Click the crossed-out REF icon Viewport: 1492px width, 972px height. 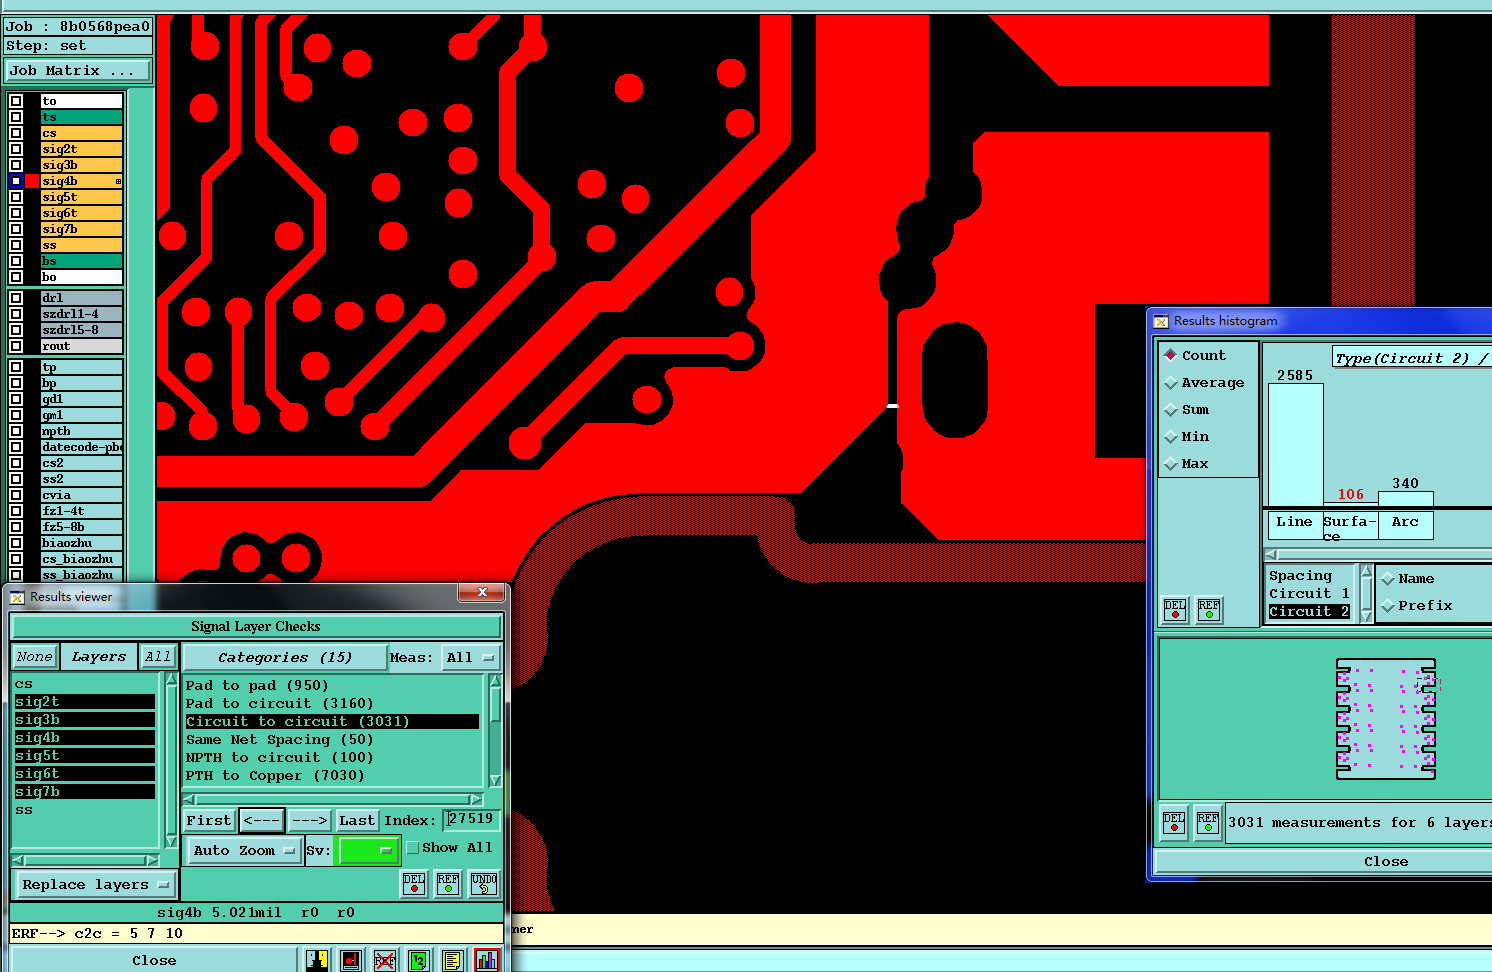[385, 960]
